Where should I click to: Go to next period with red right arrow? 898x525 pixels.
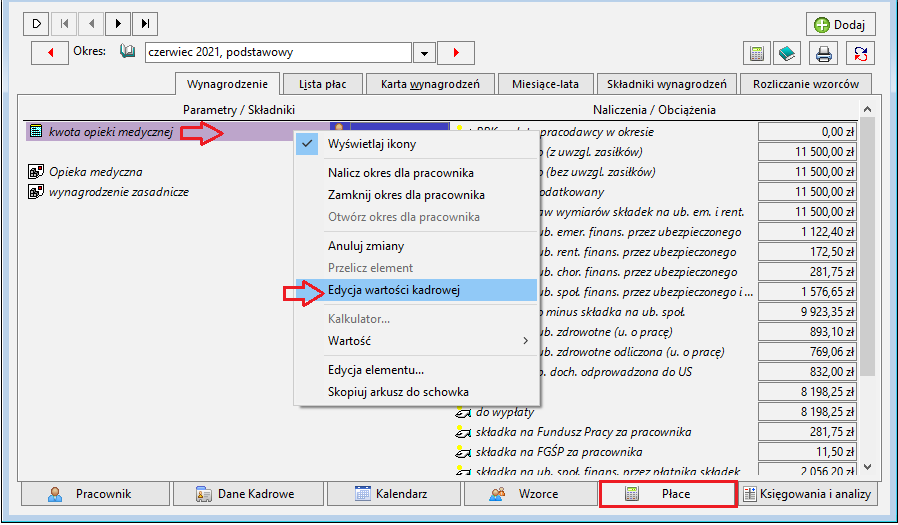pyautogui.click(x=456, y=53)
